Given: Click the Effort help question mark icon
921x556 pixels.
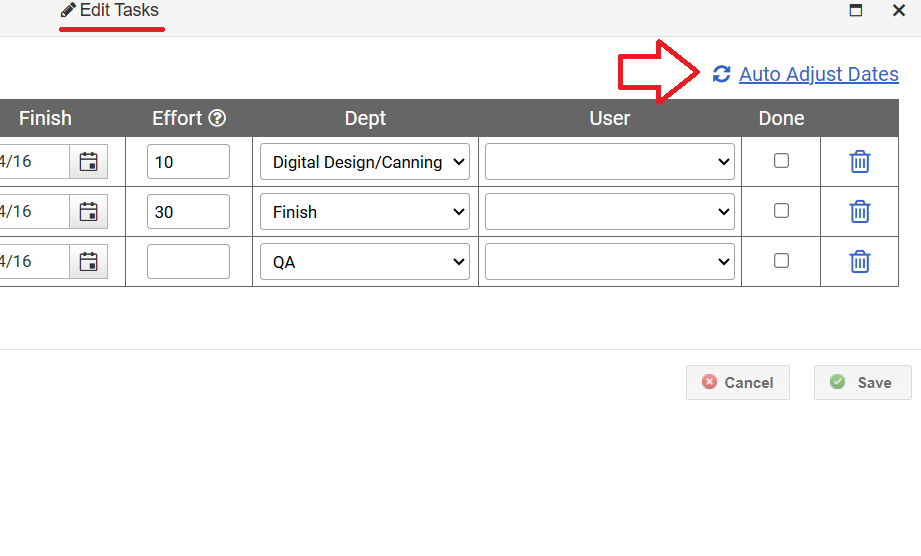Looking at the screenshot, I should pyautogui.click(x=217, y=118).
